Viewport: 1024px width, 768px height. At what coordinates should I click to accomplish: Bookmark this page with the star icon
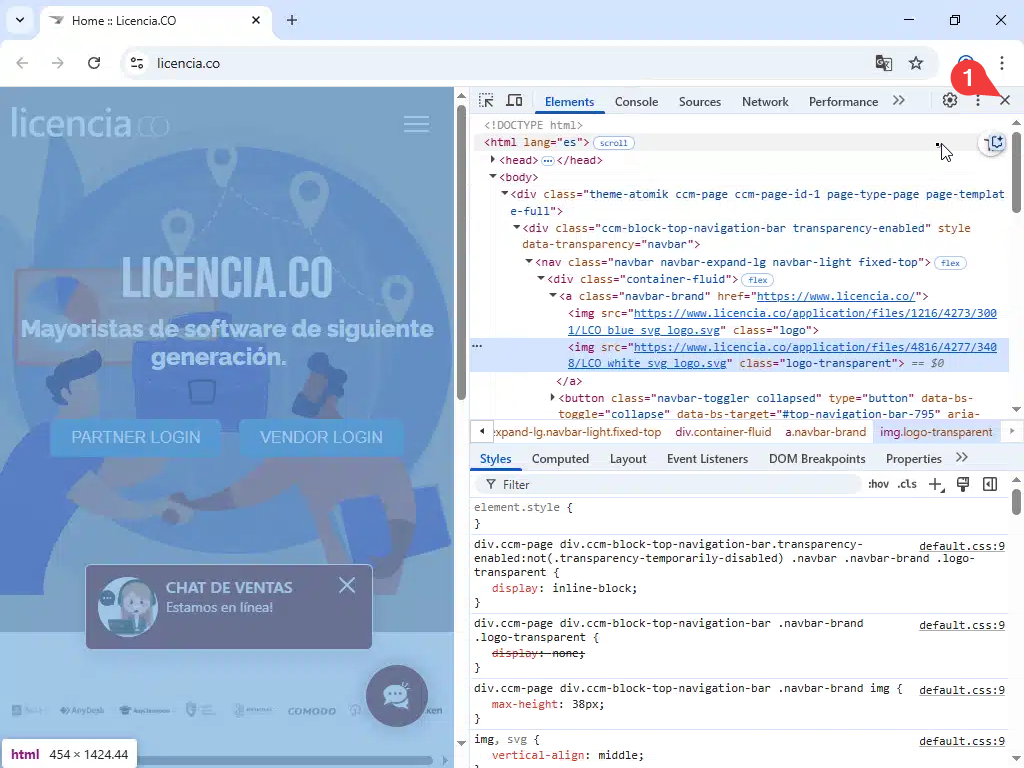click(x=916, y=63)
